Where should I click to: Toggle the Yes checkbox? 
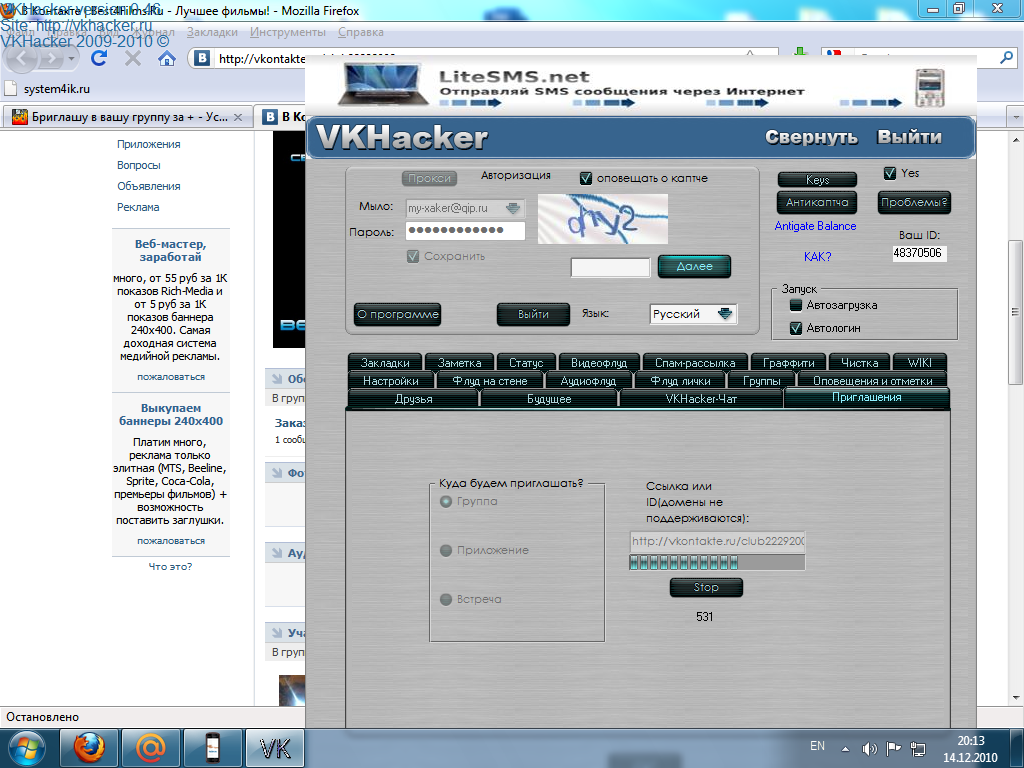coord(889,173)
